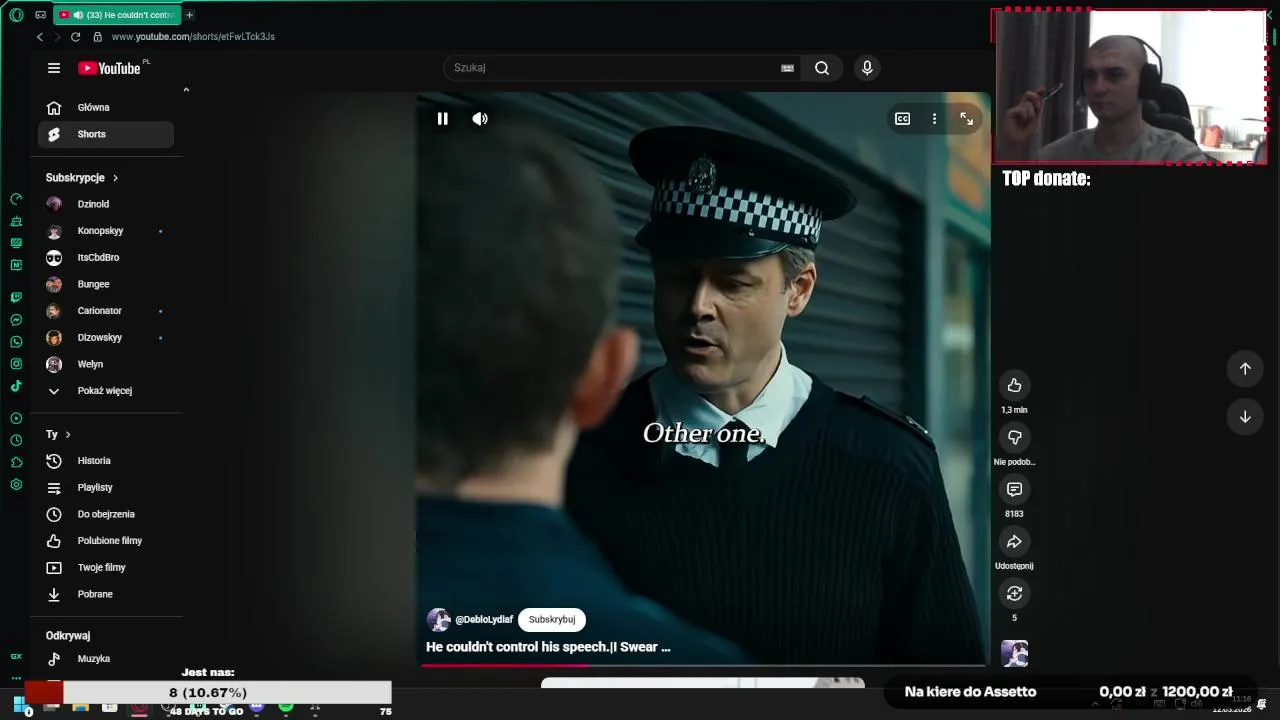Open Do obejrzenia watch later list

106,514
